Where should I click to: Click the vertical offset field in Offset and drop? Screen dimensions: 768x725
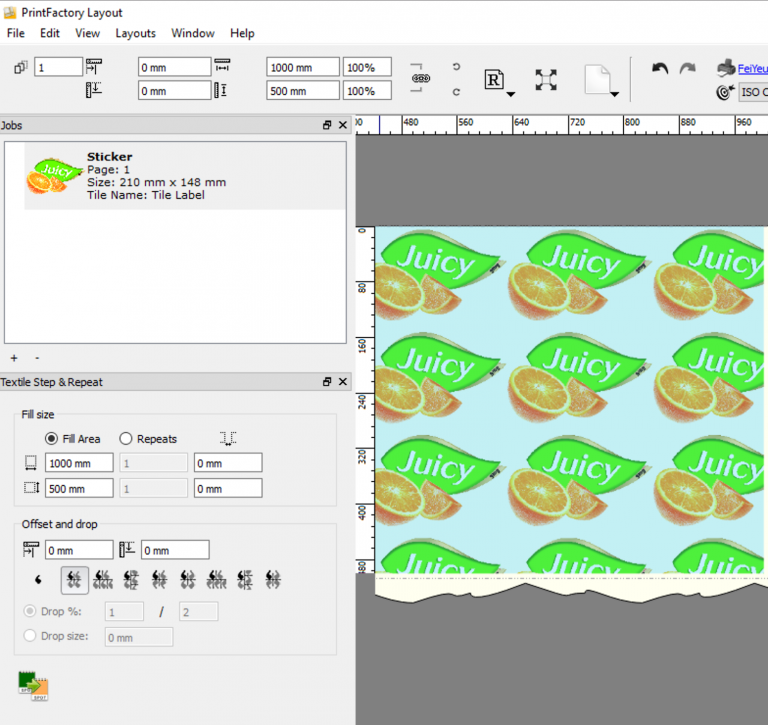click(175, 550)
